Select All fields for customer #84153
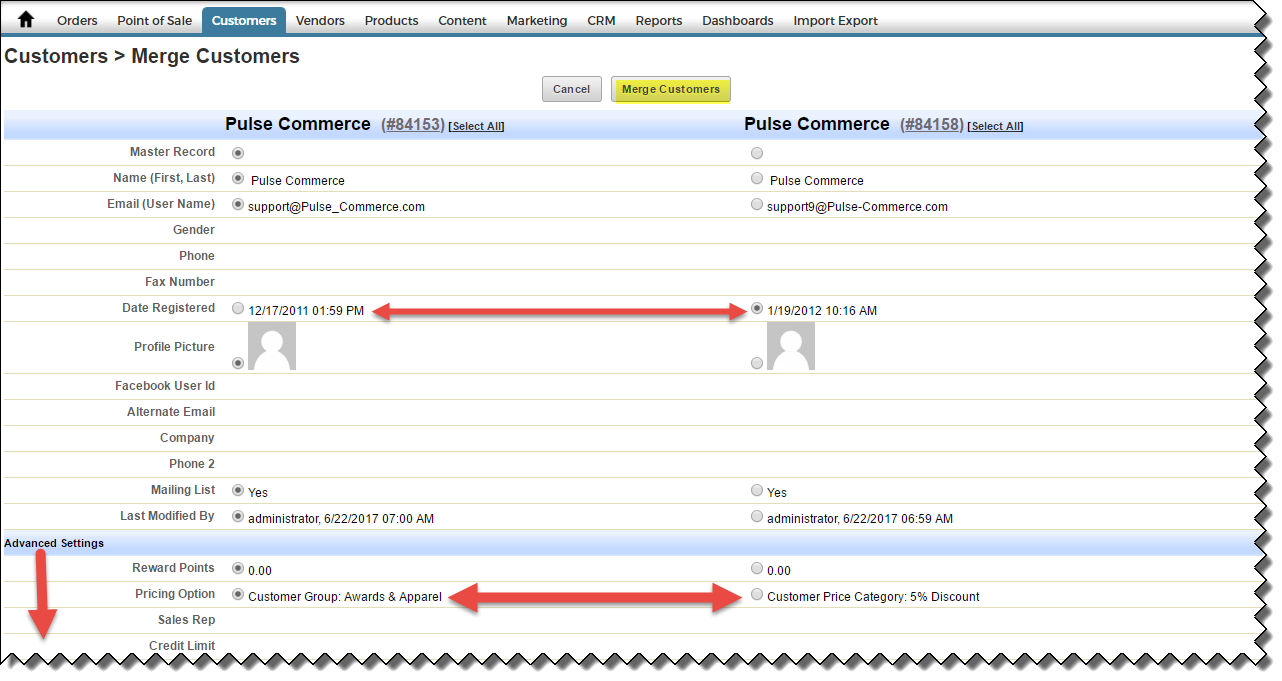 point(476,126)
